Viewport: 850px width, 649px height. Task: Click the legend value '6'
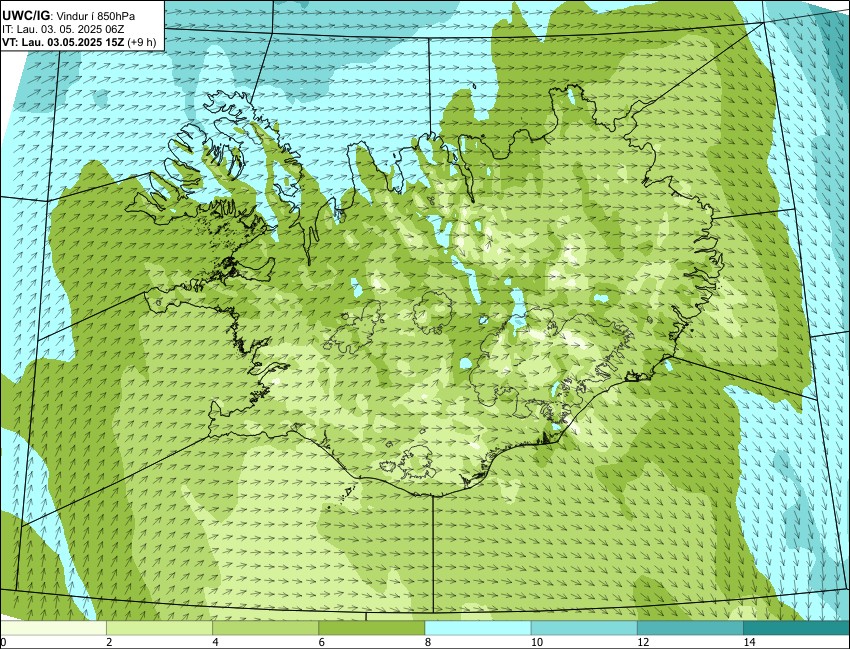322,642
